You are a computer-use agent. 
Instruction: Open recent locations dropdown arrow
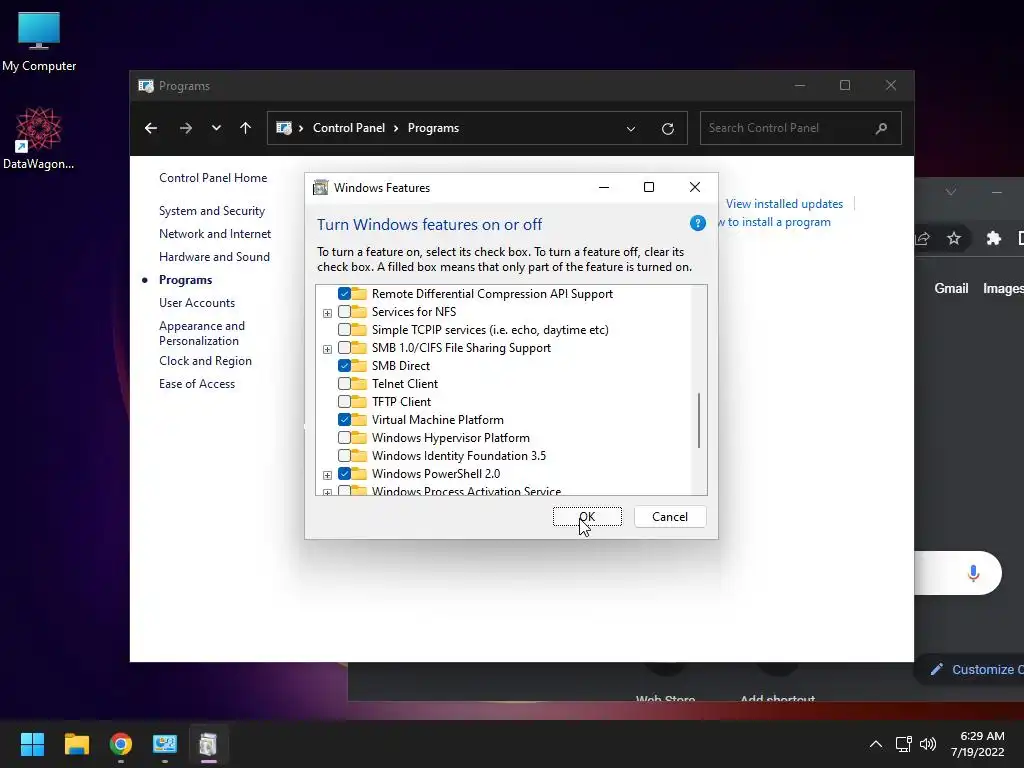click(x=216, y=128)
